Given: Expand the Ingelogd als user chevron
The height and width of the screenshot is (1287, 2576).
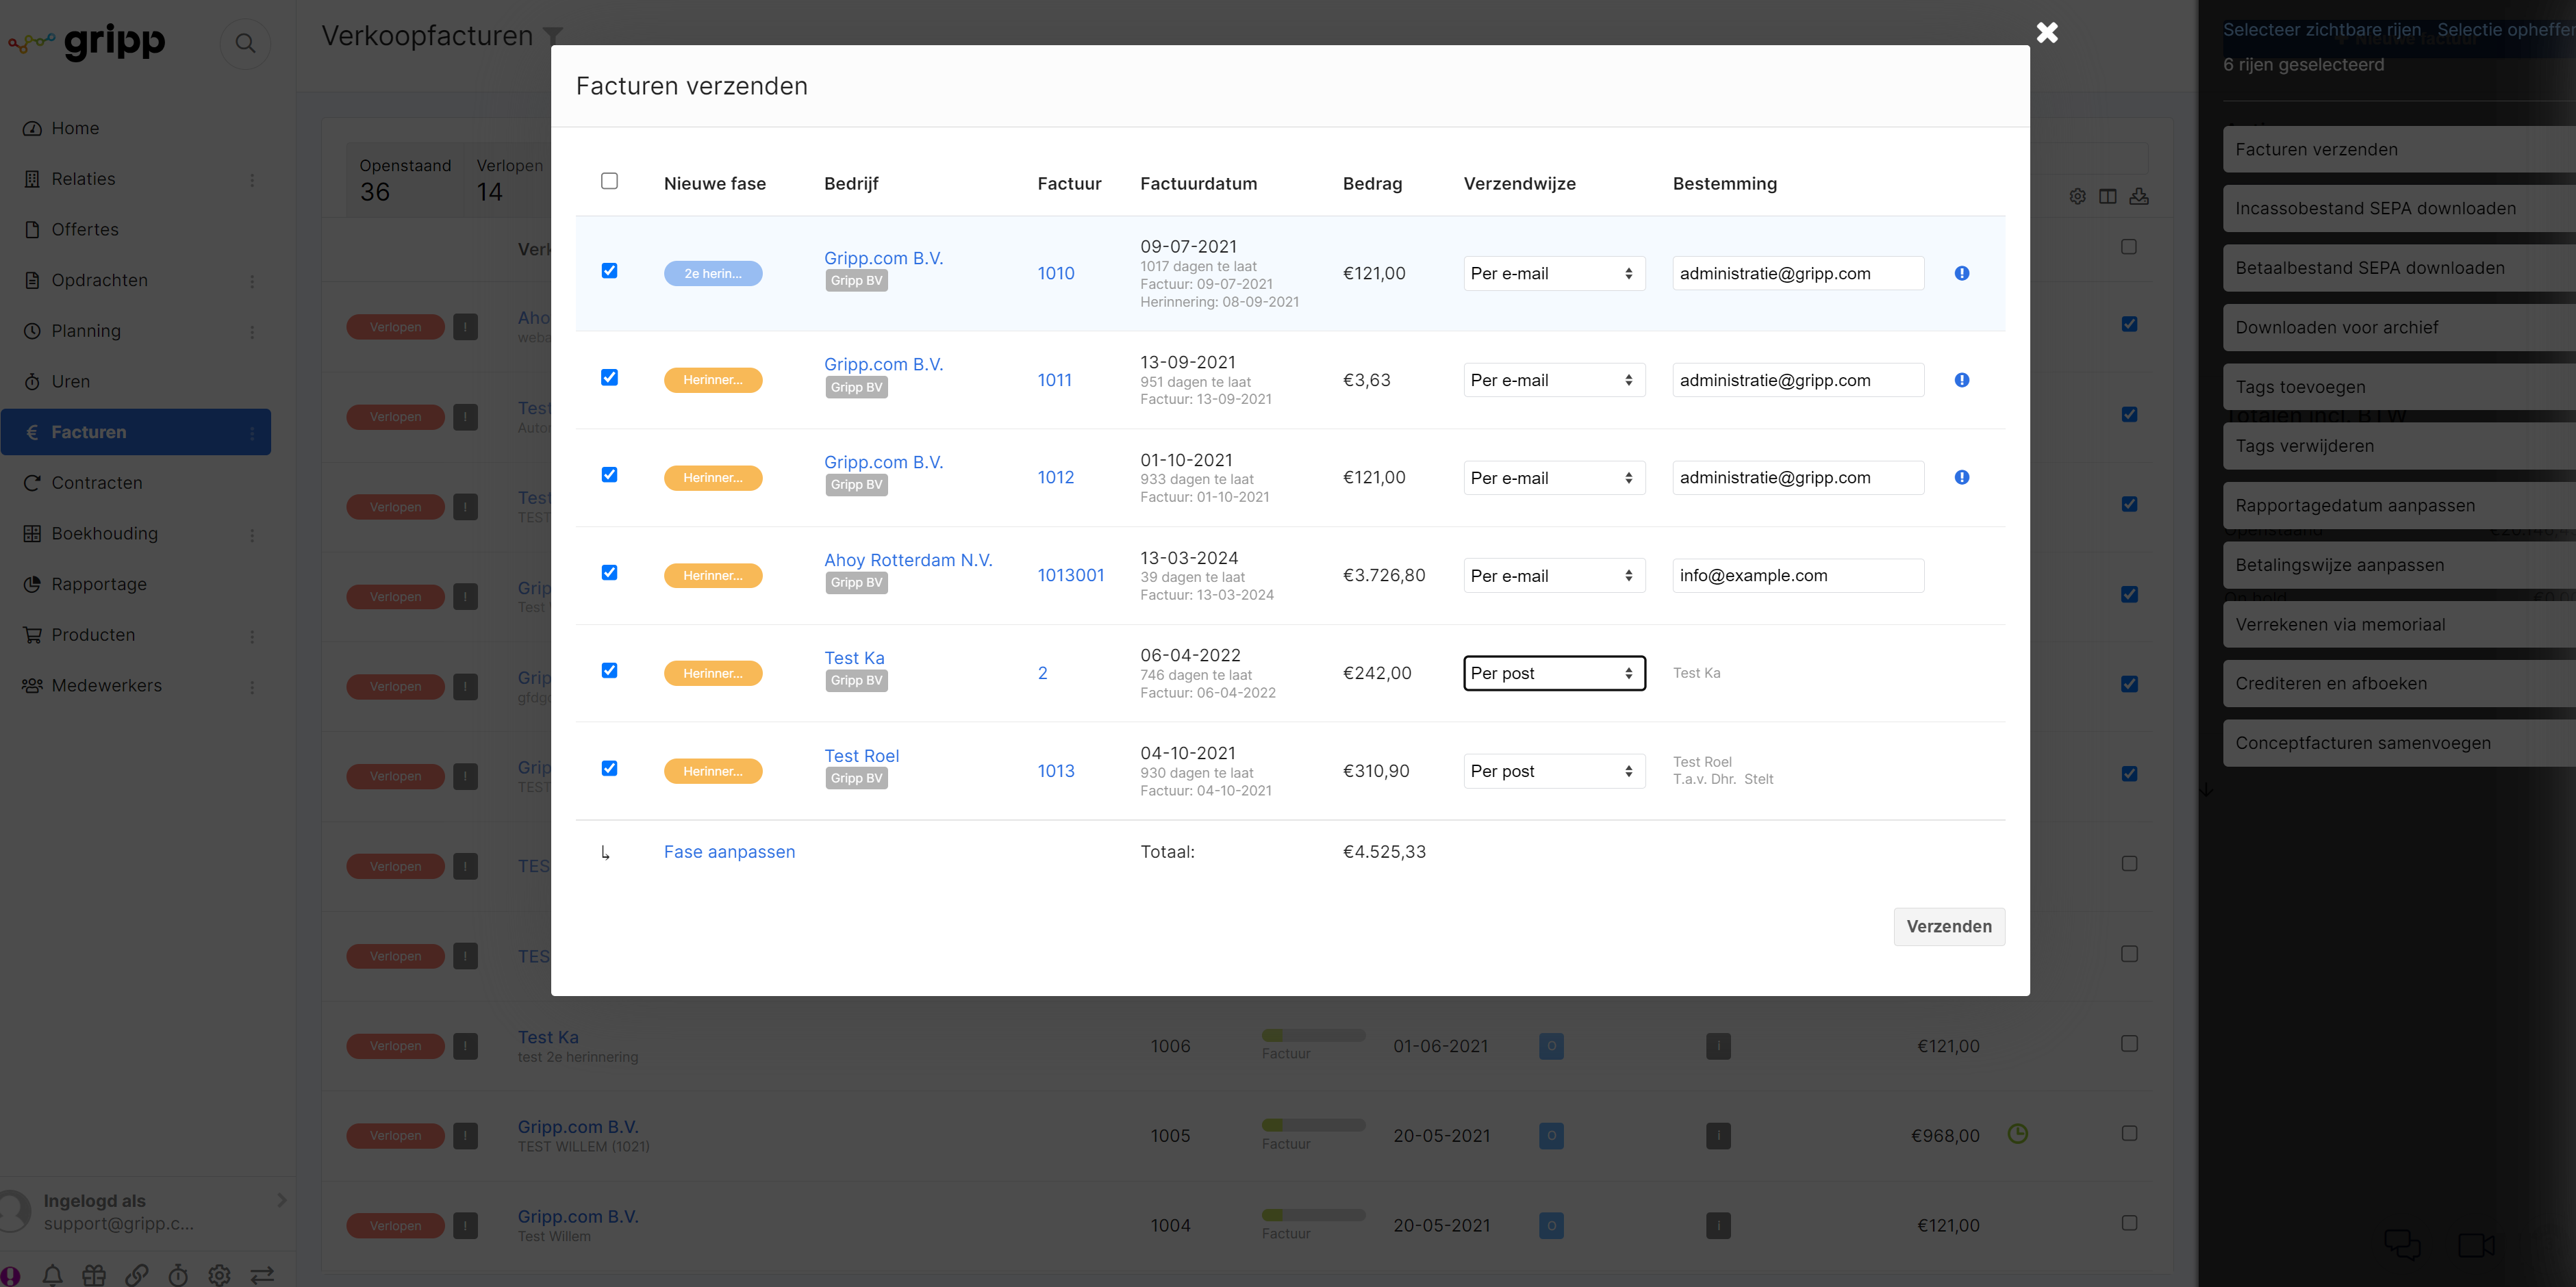Looking at the screenshot, I should coord(282,1200).
